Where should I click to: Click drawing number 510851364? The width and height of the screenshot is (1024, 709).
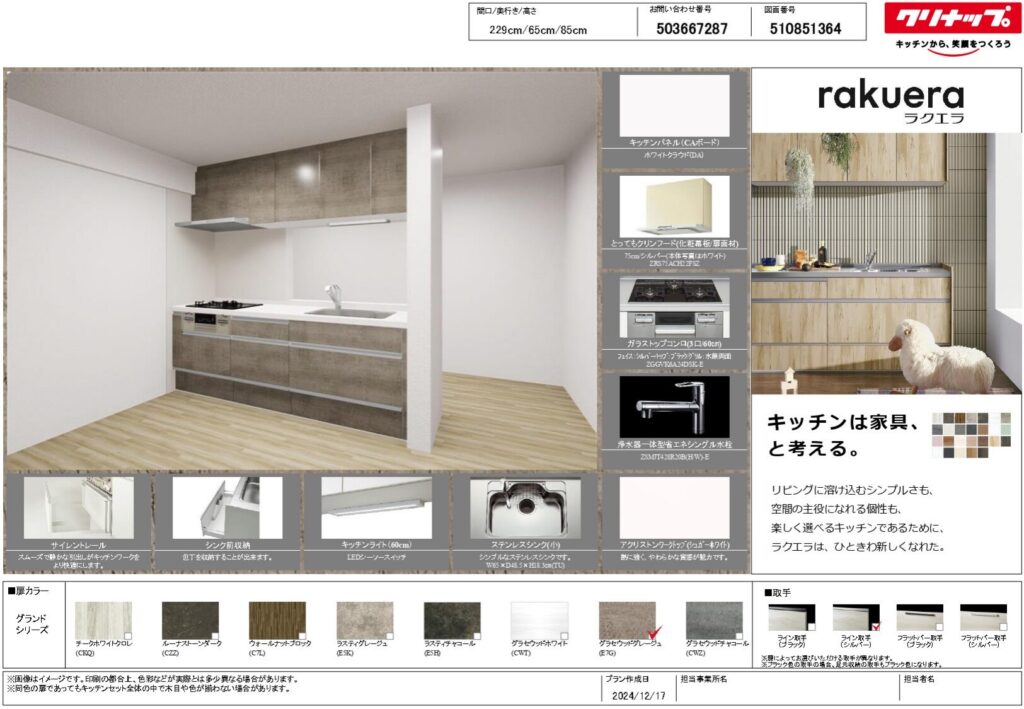[805, 29]
